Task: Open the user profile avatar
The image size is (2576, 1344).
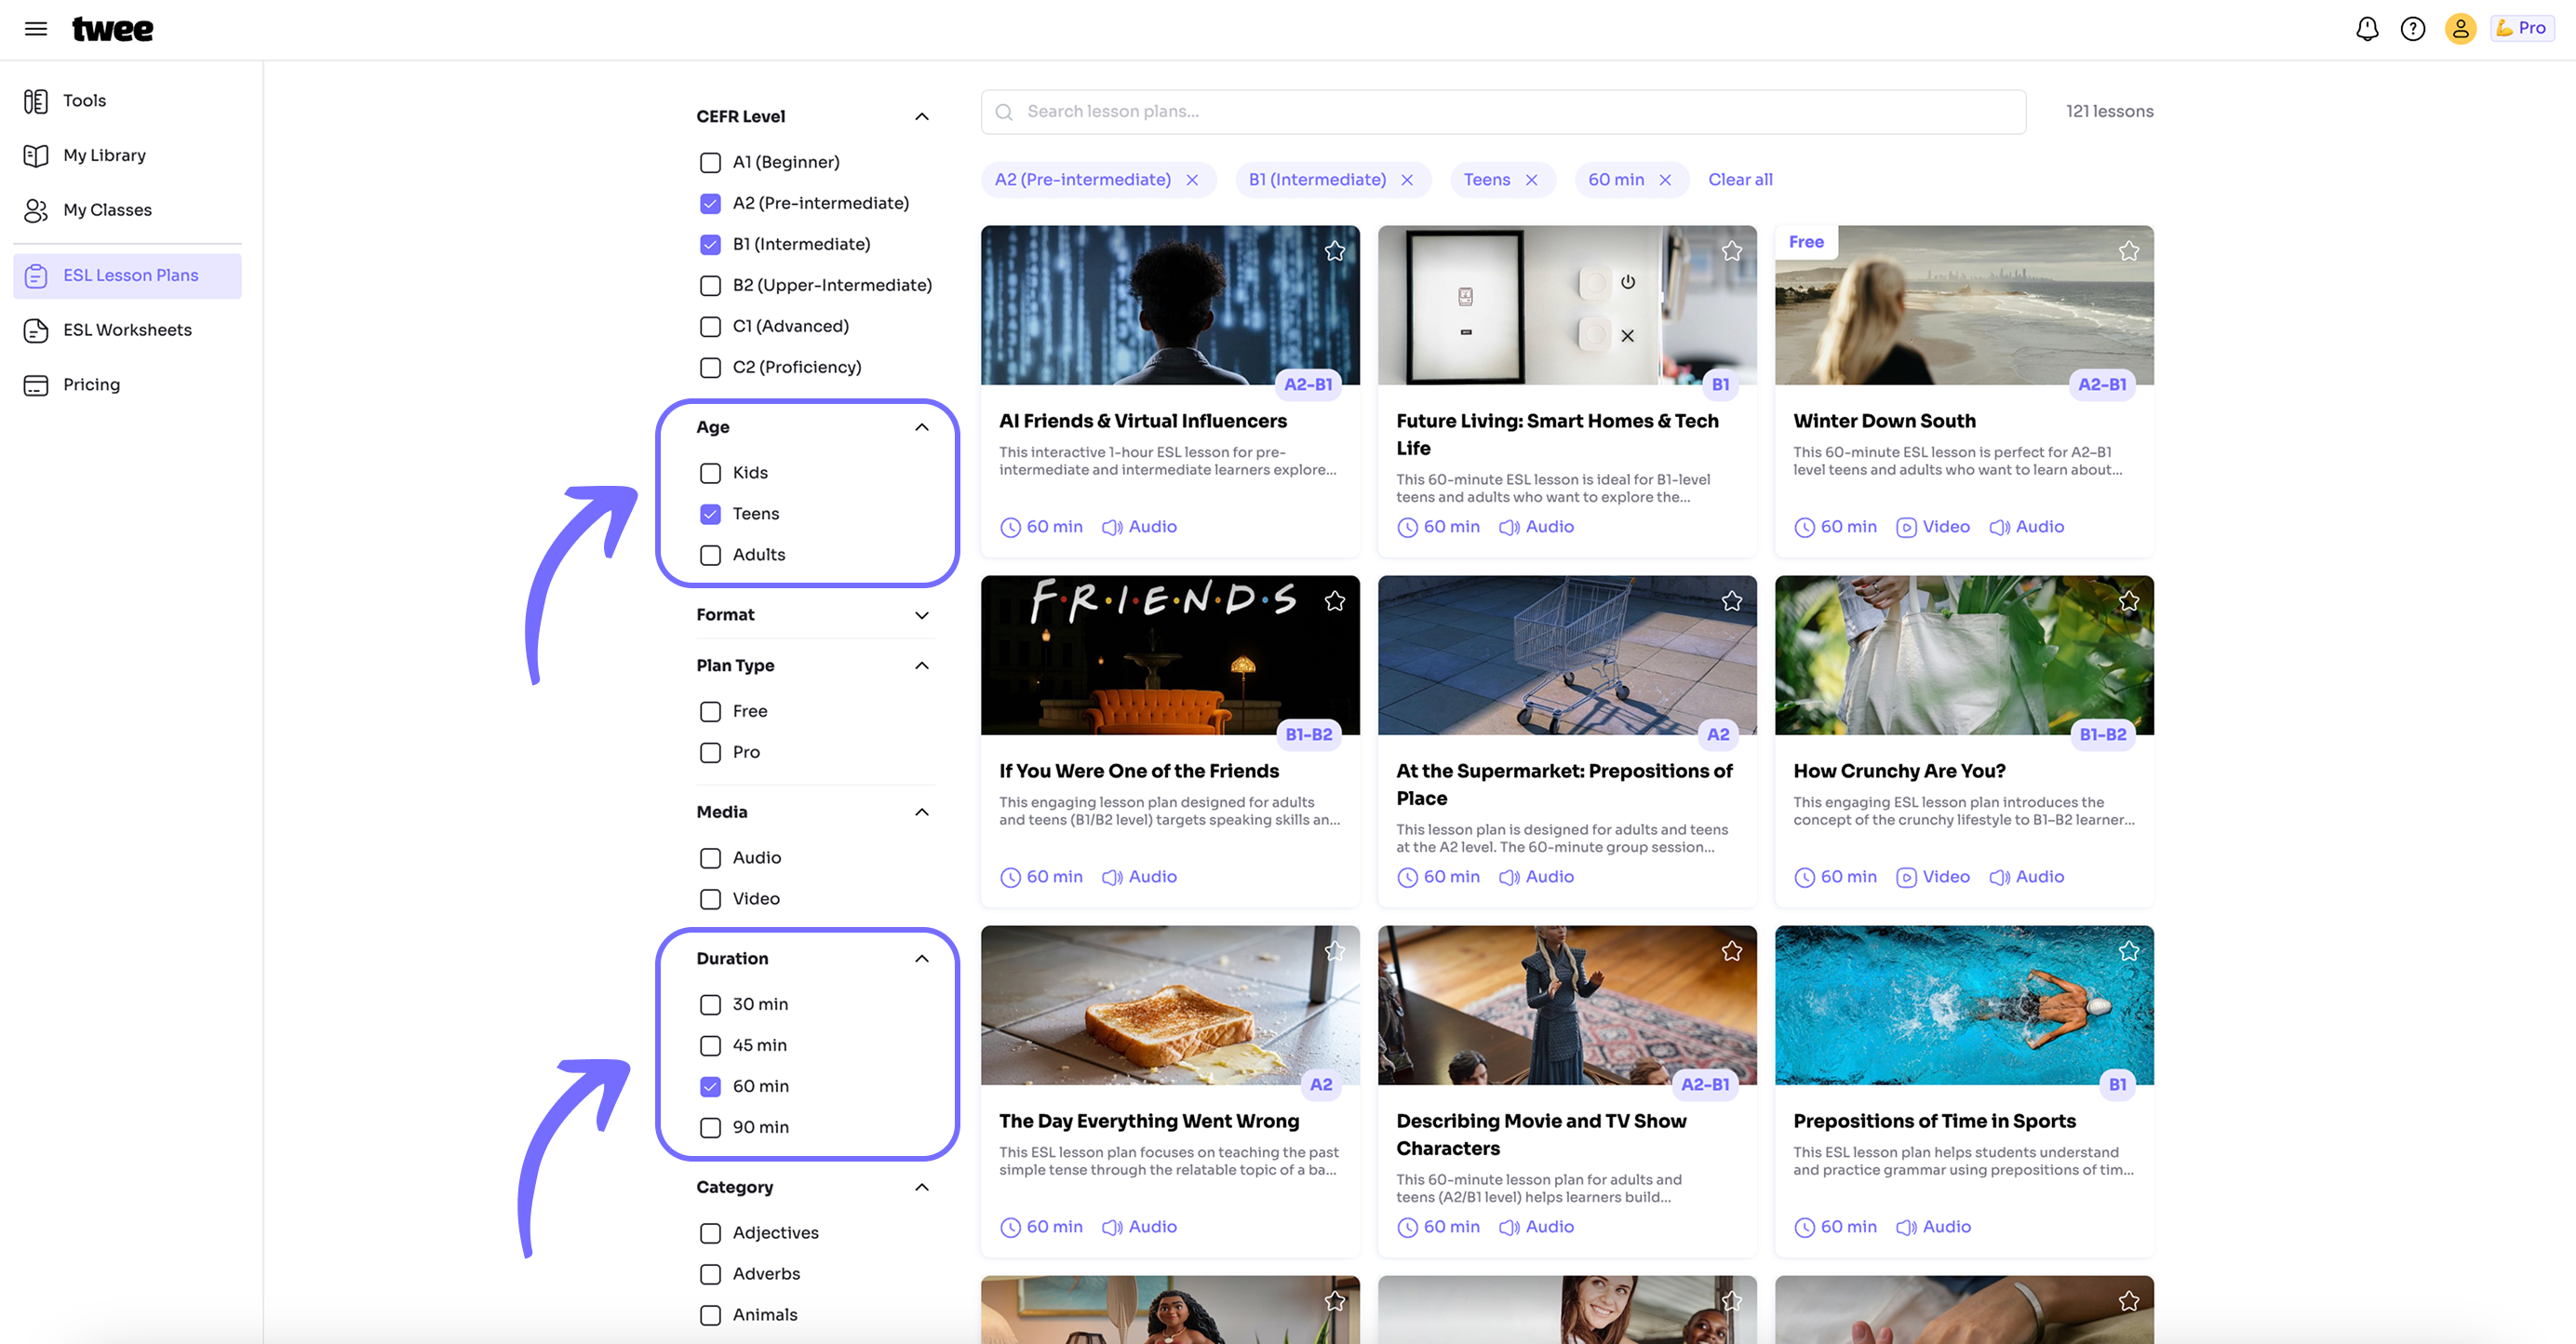Action: point(2461,29)
